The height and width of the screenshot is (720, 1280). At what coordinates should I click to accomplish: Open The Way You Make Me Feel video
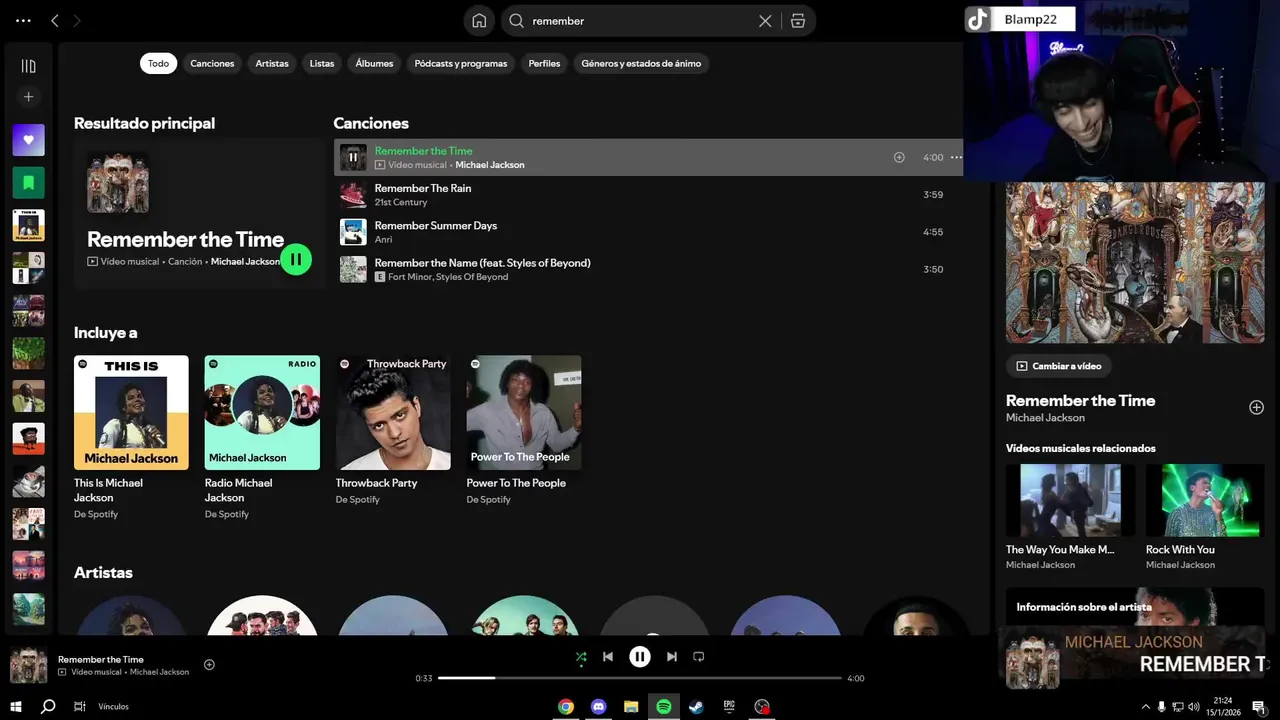click(x=1070, y=516)
